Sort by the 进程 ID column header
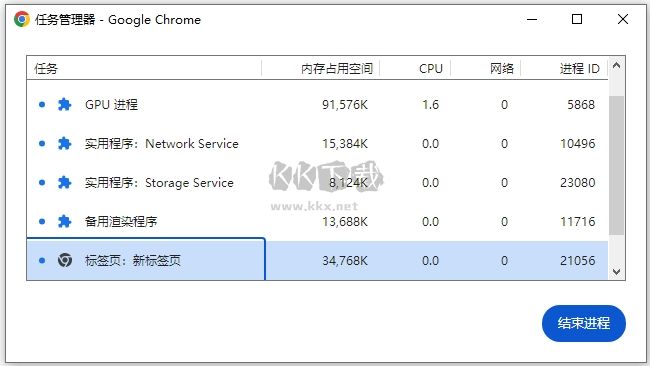 (564, 68)
